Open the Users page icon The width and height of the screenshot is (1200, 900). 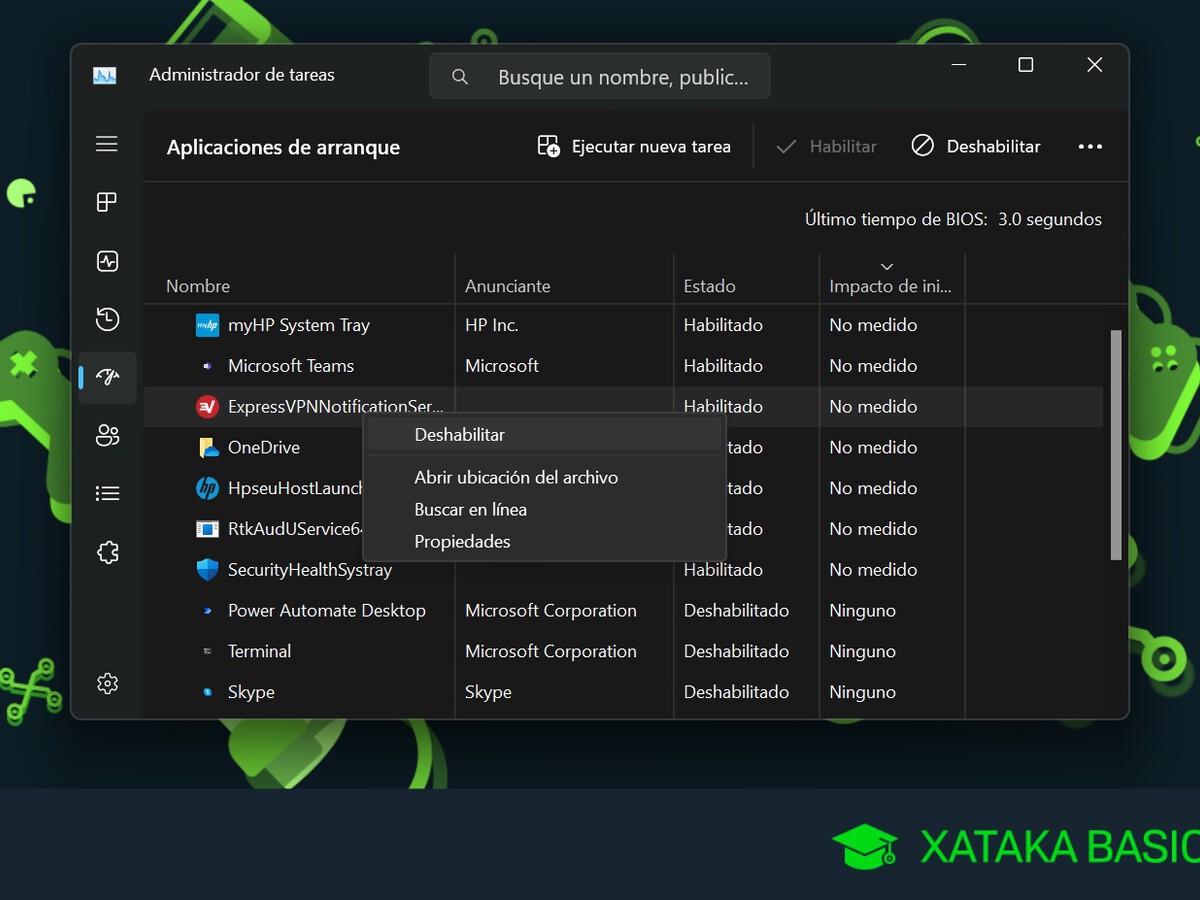(107, 435)
